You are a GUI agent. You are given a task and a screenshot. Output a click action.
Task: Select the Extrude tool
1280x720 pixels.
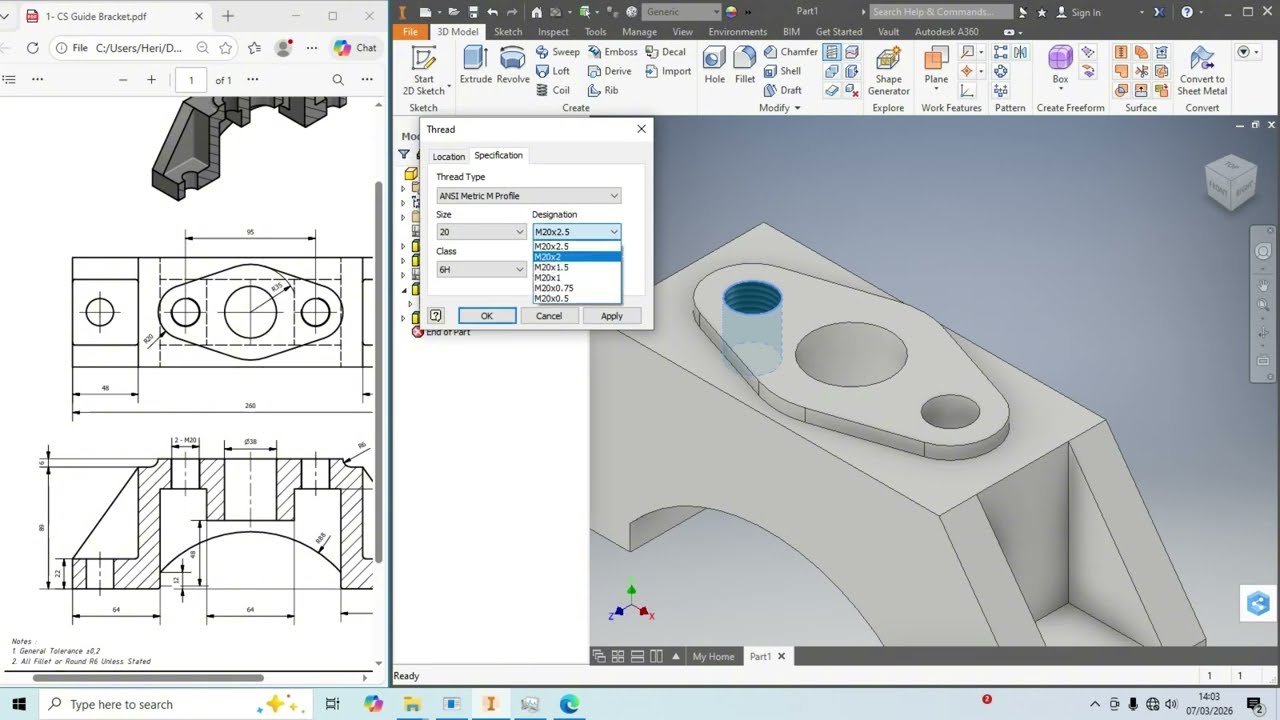(476, 66)
